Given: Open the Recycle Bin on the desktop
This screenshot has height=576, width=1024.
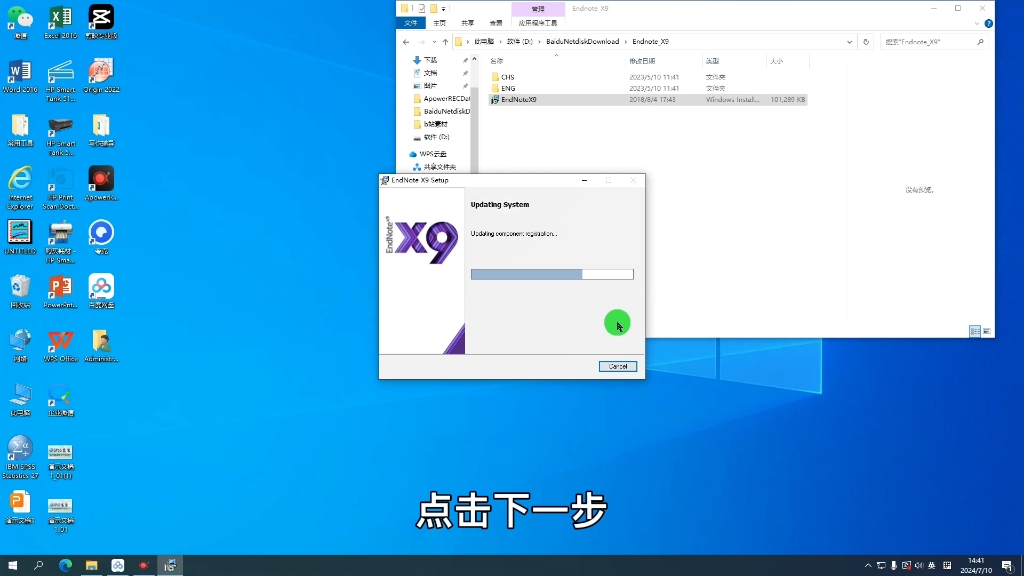Looking at the screenshot, I should (x=20, y=291).
